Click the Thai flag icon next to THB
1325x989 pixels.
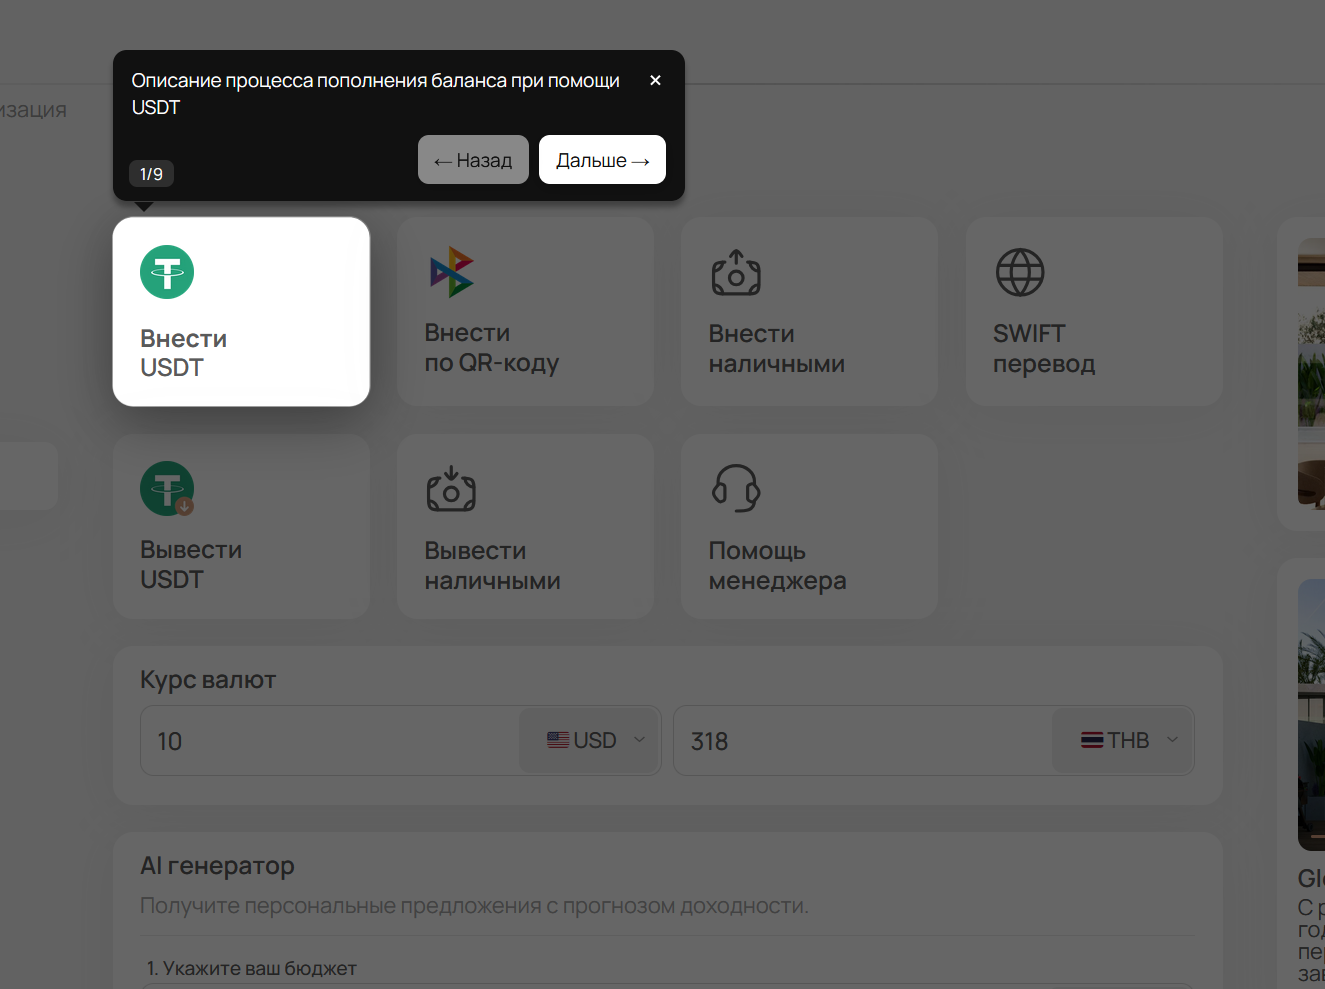(x=1092, y=740)
